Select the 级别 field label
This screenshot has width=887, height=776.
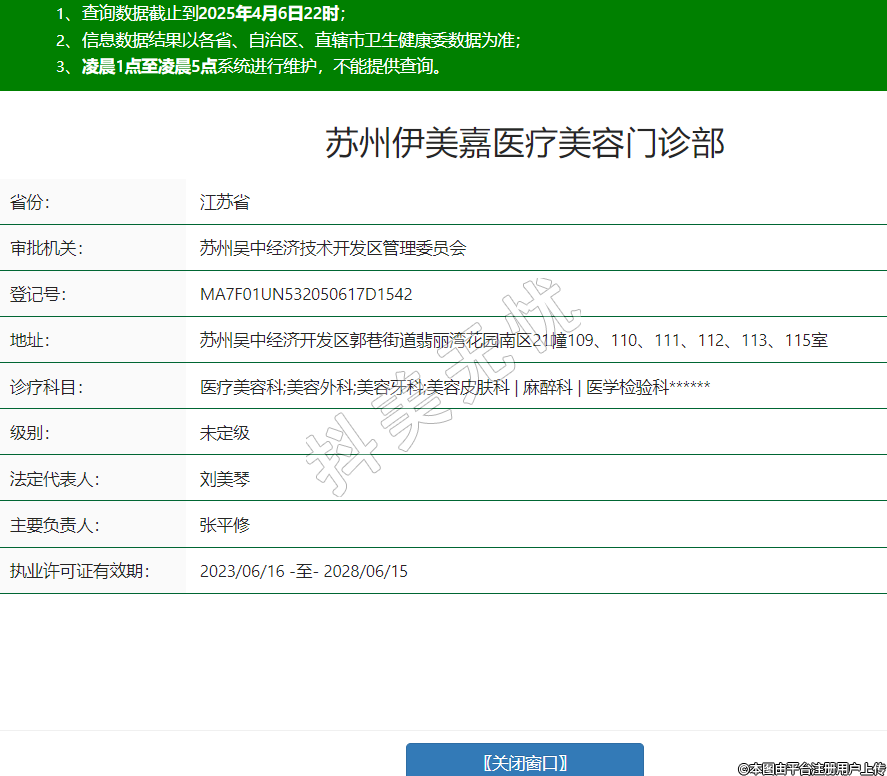point(30,433)
